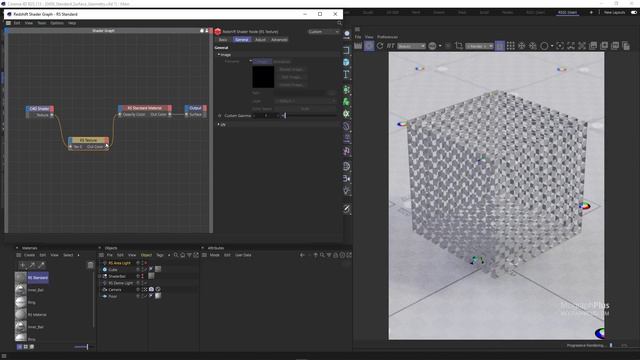This screenshot has height=360, width=640.
Task: Click the Custom Gamma value field
Action: pos(266,116)
